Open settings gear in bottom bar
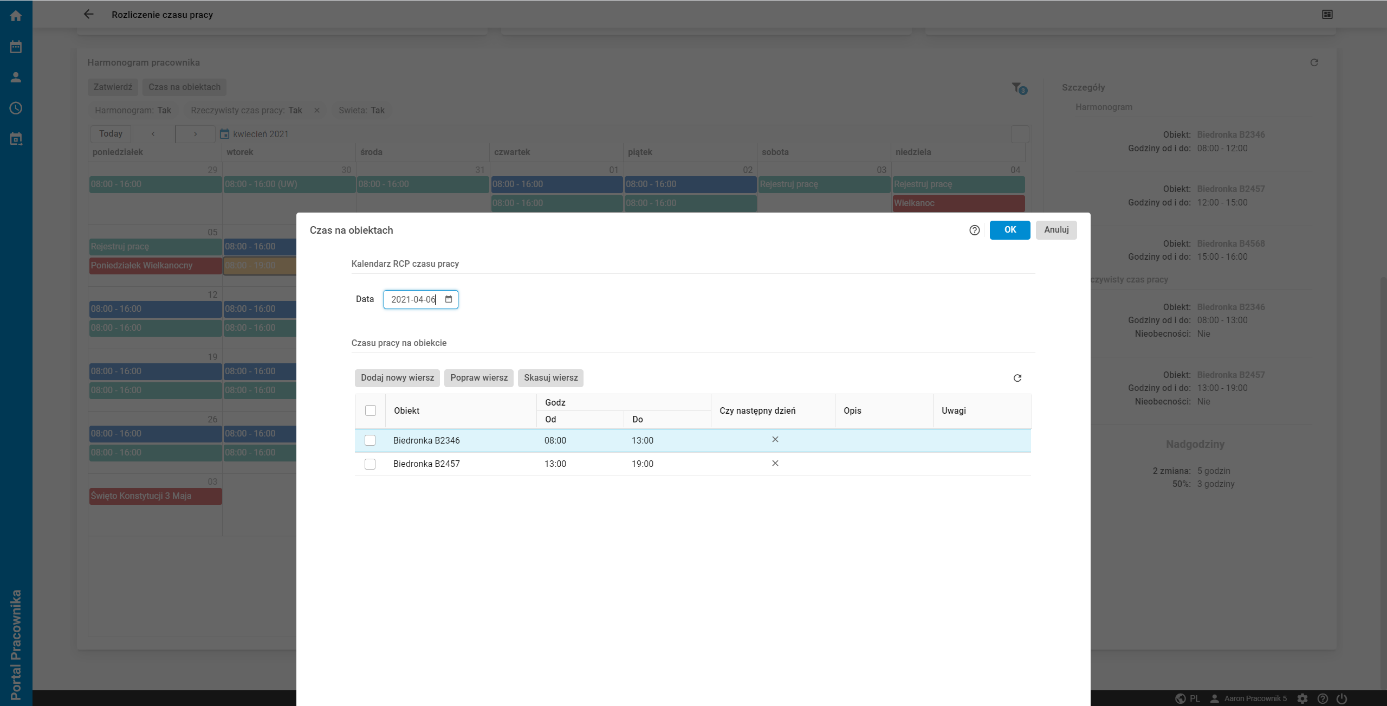Screen dimensions: 1387x706 click(x=1302, y=698)
